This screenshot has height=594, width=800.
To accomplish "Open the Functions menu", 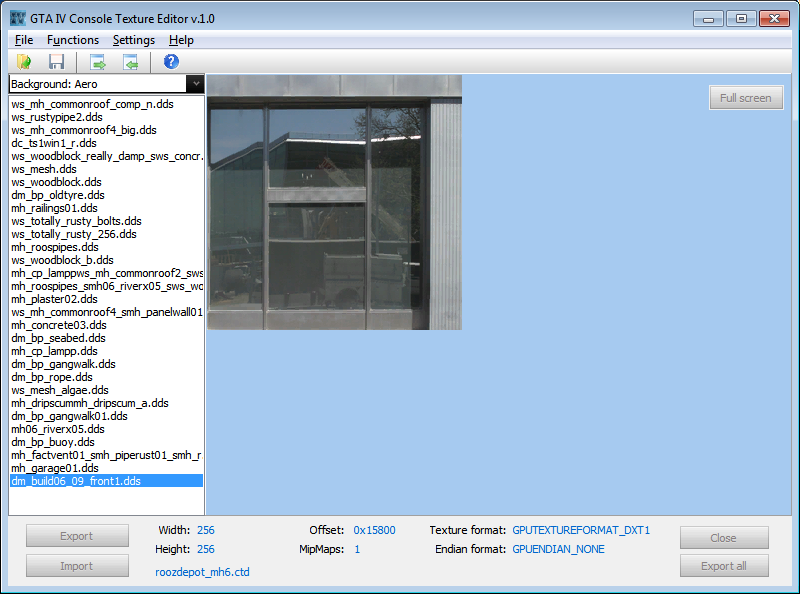I will (x=73, y=40).
